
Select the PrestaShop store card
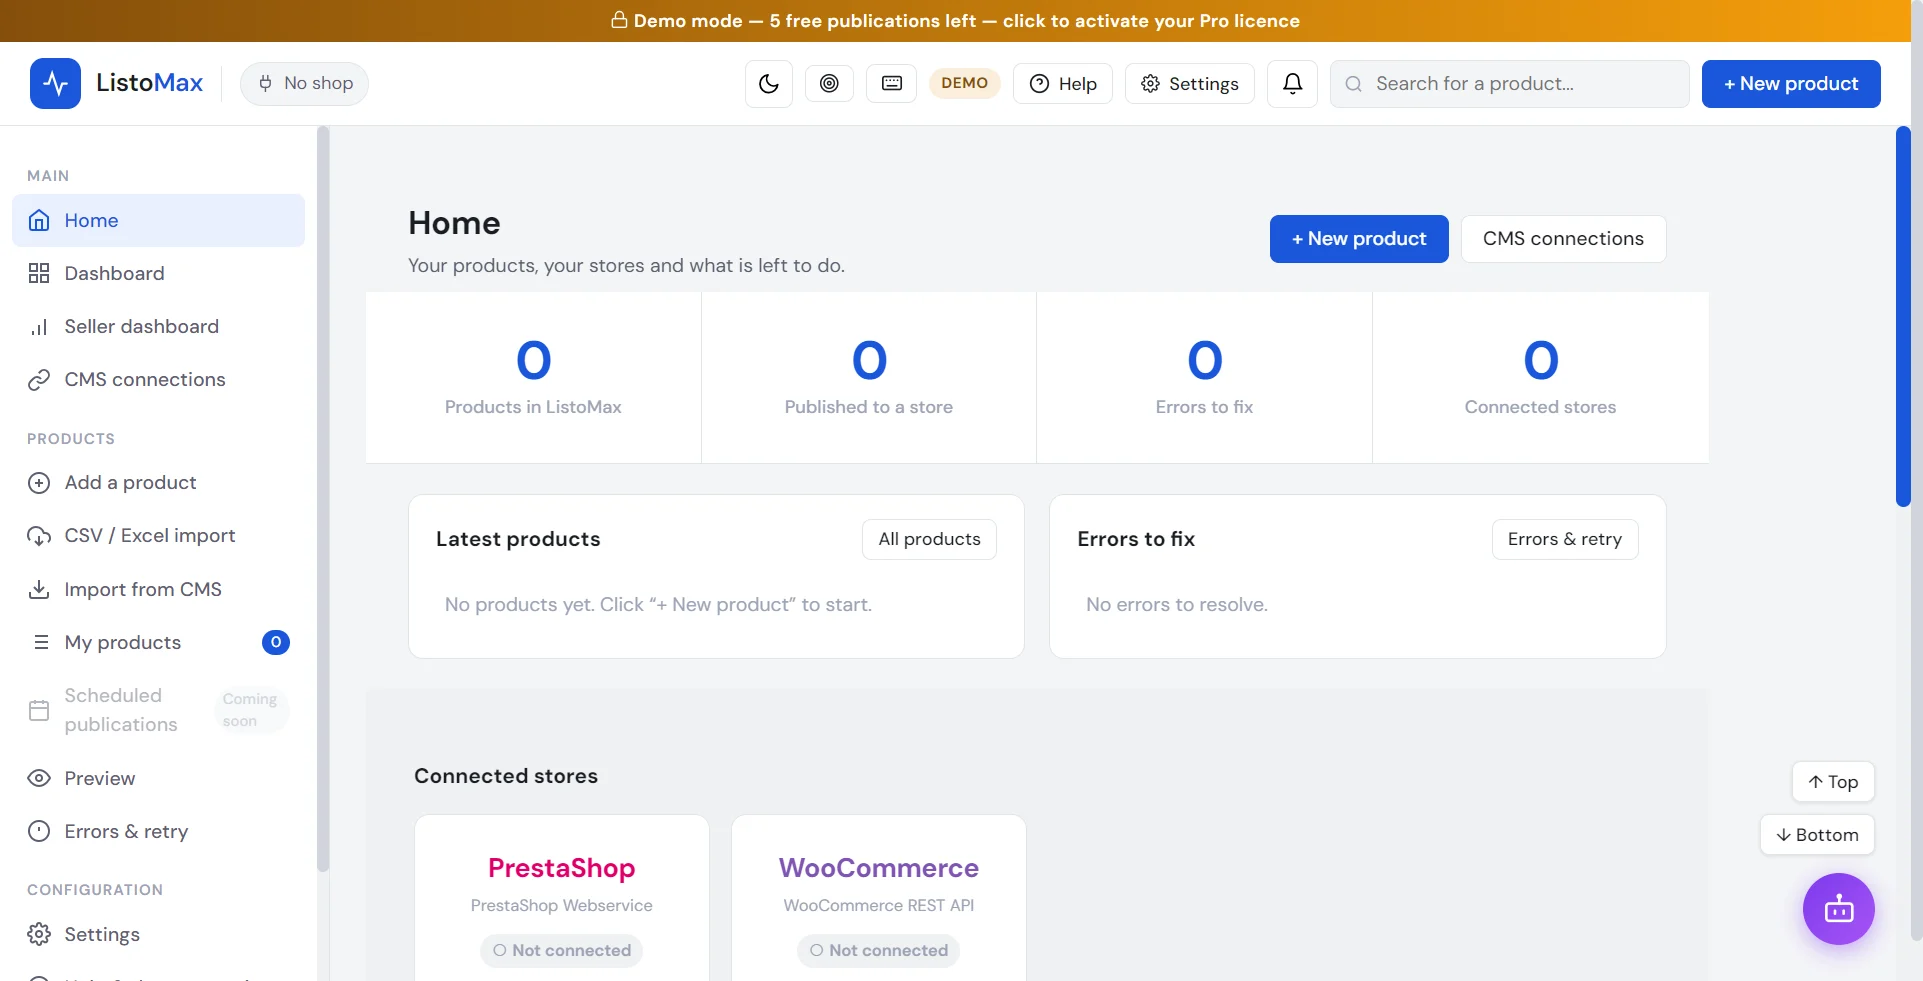click(x=562, y=898)
